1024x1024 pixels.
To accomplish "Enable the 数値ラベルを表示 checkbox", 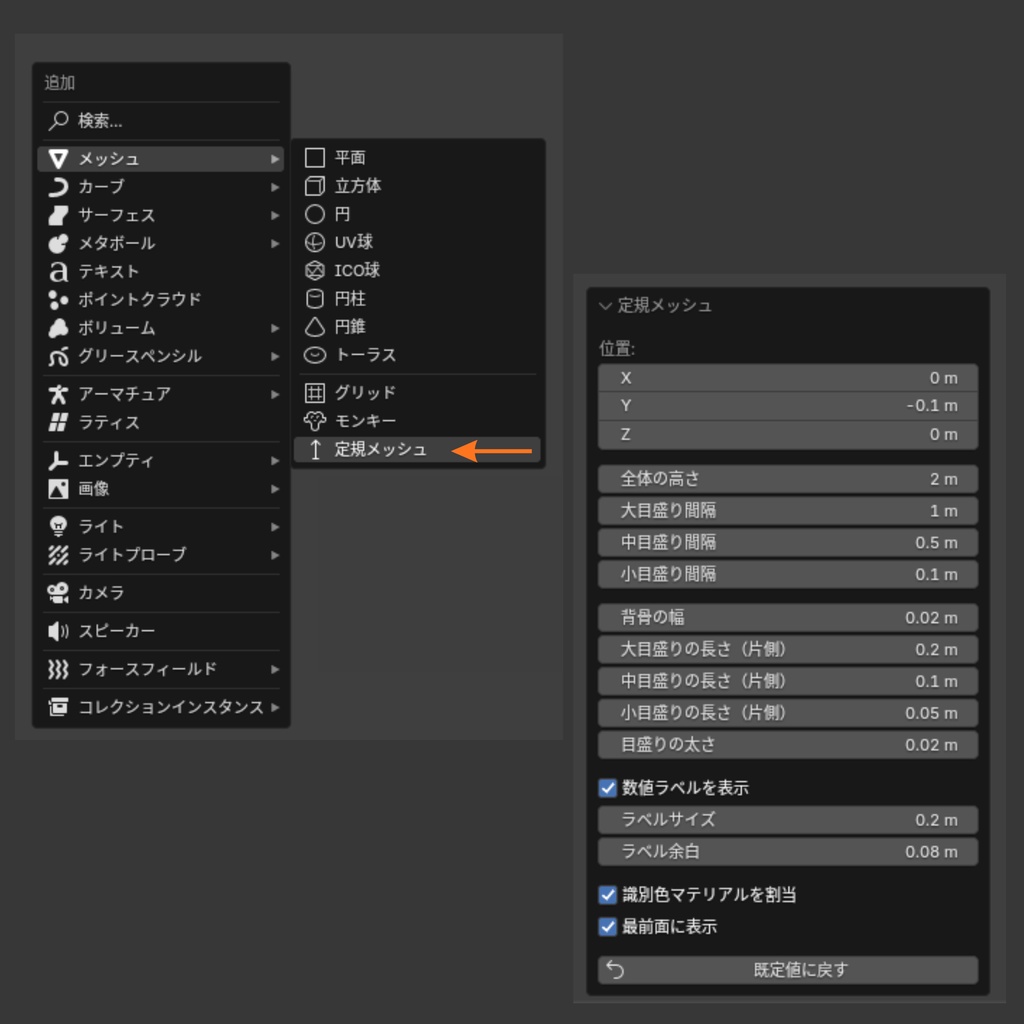I will (x=607, y=788).
